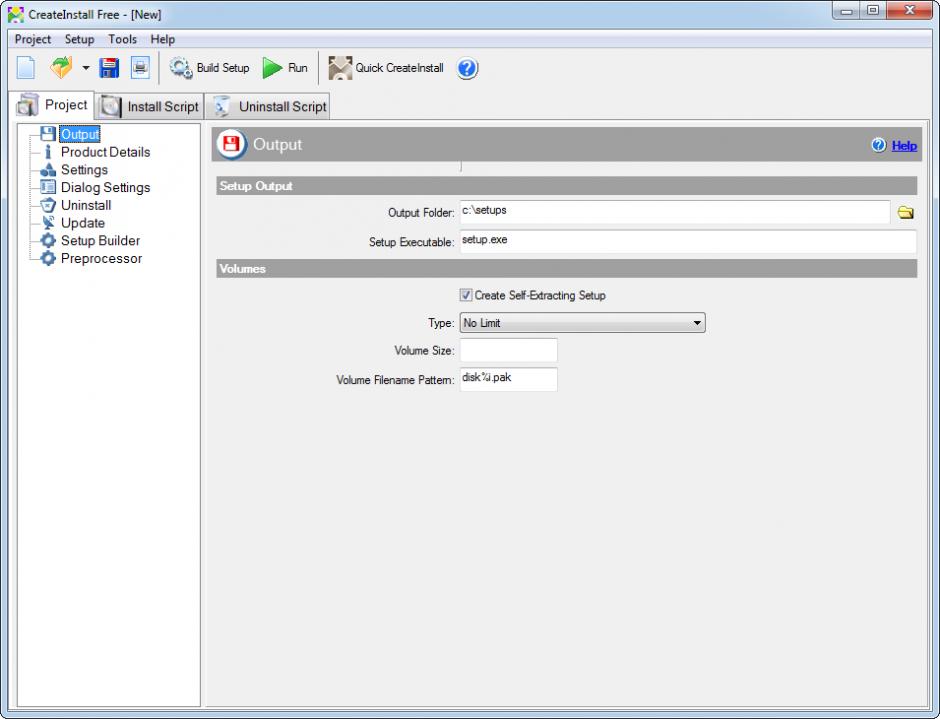Switch to the Install Script tab
Viewport: 940px width, 719px height.
pyautogui.click(x=150, y=106)
